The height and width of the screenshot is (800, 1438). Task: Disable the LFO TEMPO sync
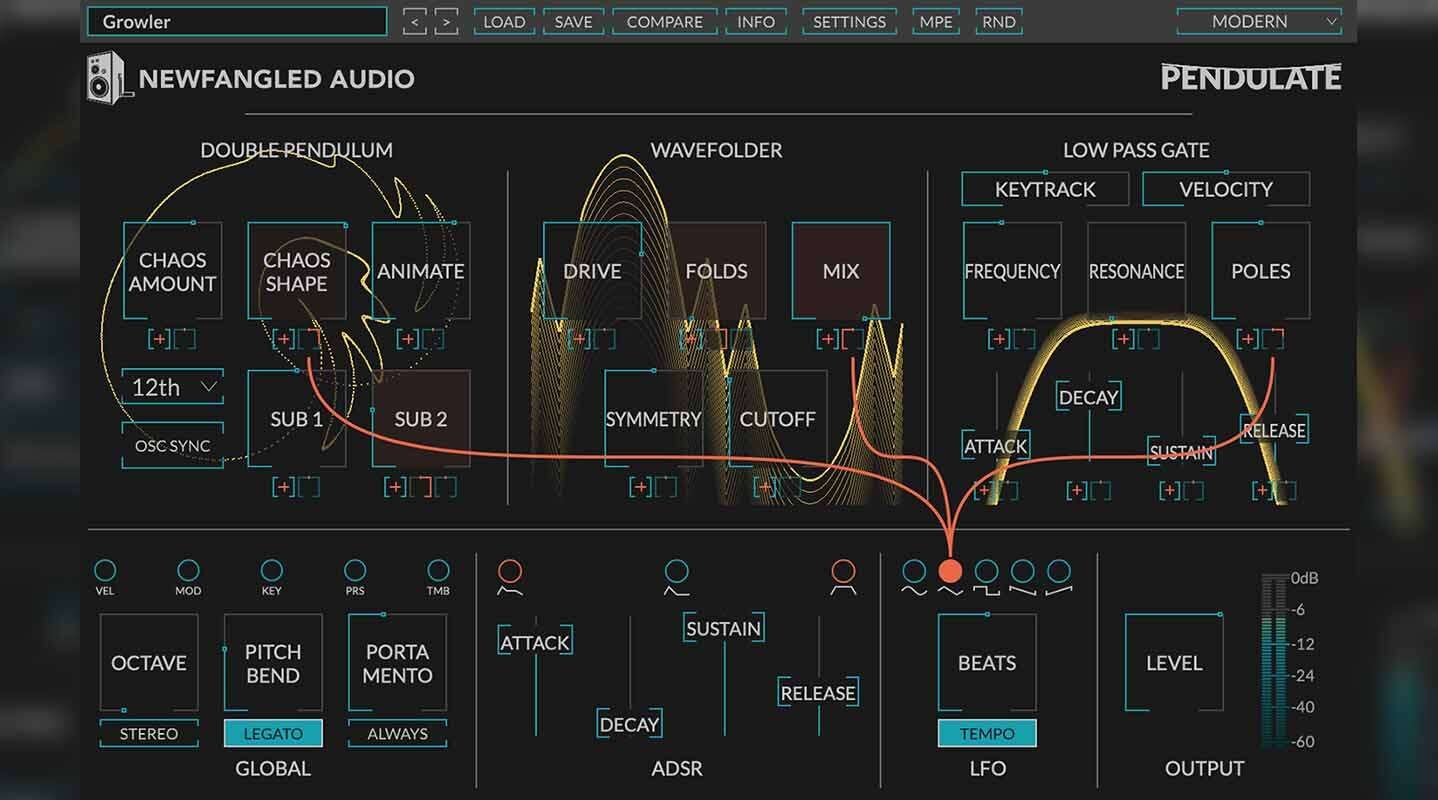click(987, 733)
